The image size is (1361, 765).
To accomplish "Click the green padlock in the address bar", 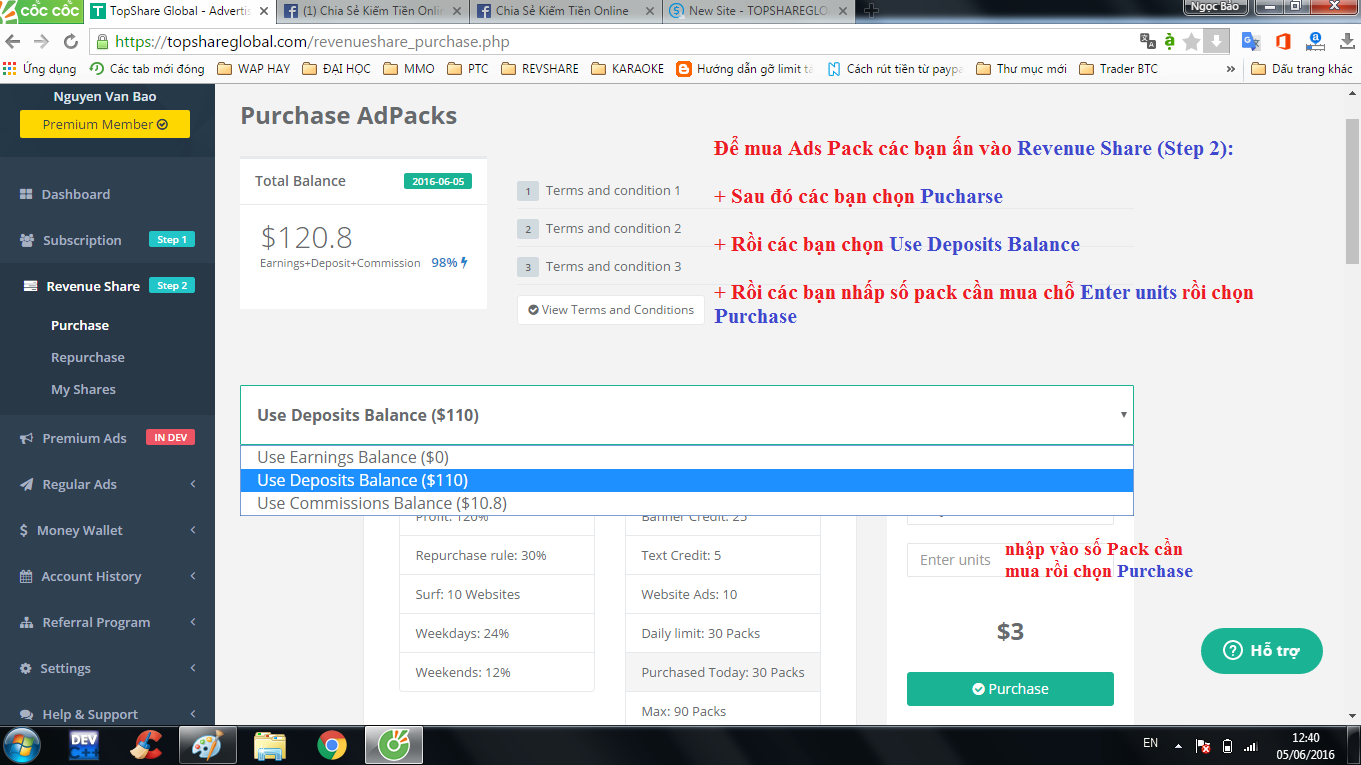I will (102, 42).
